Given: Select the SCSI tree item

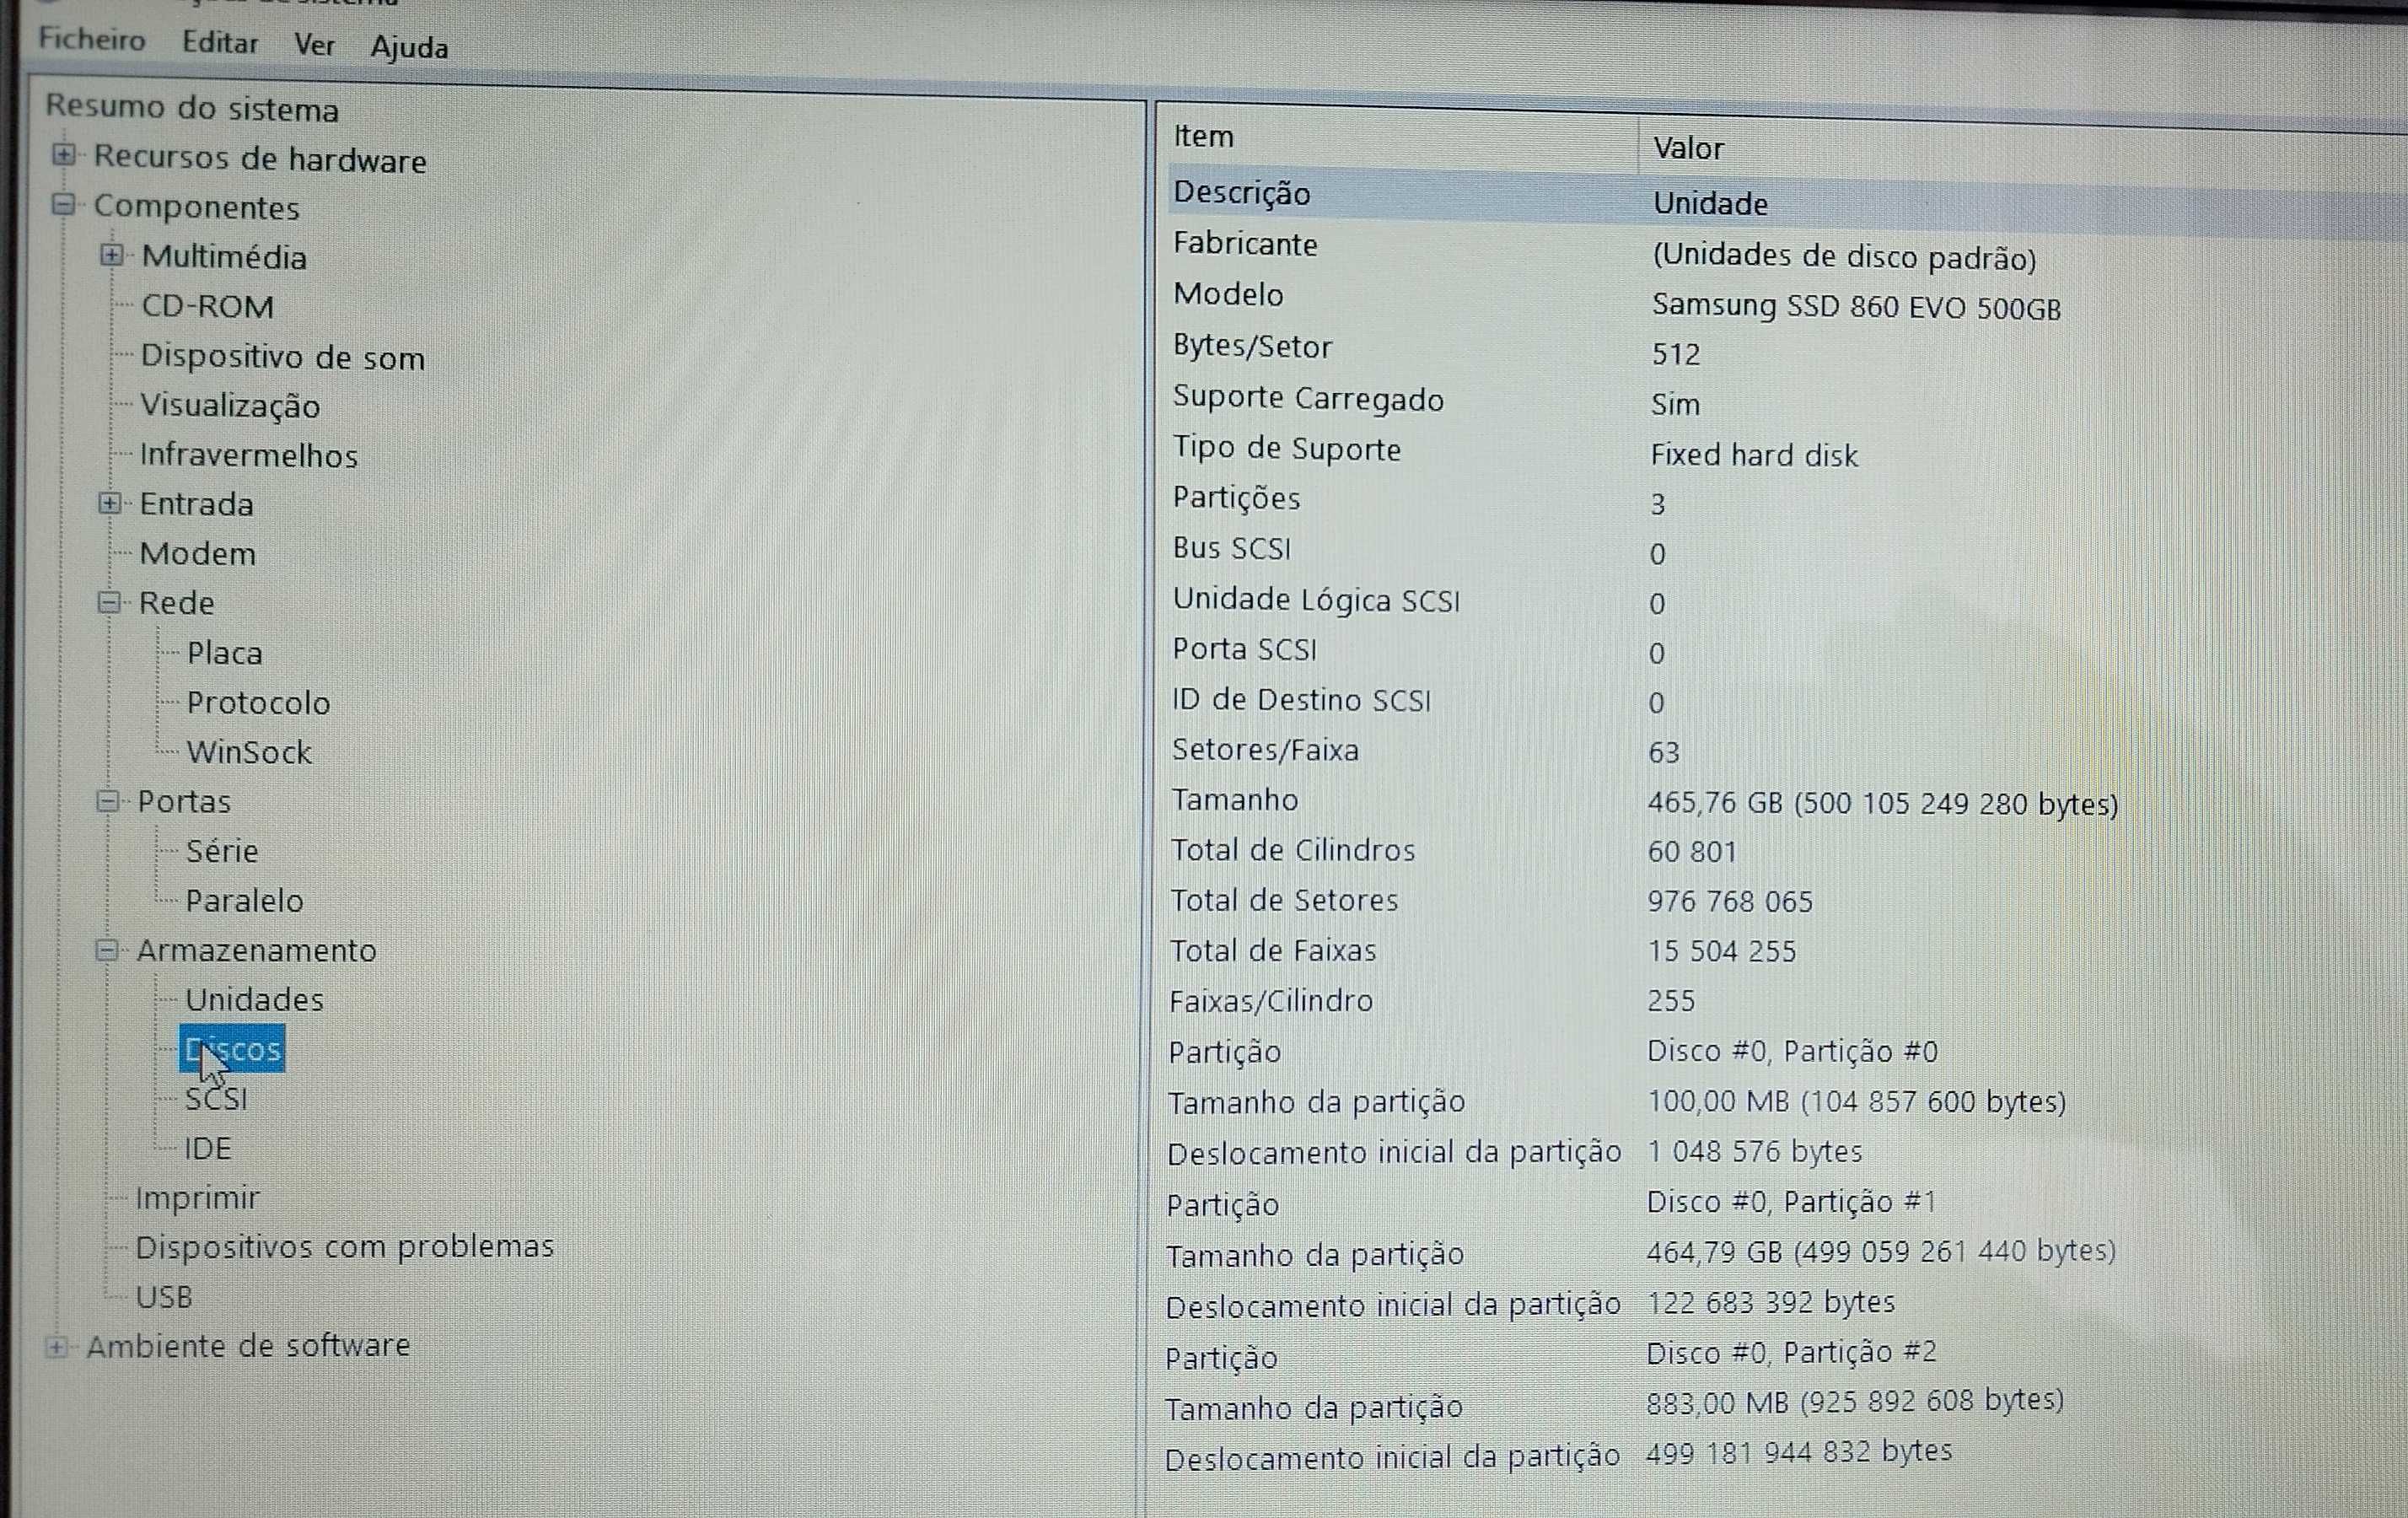Looking at the screenshot, I should (217, 1096).
